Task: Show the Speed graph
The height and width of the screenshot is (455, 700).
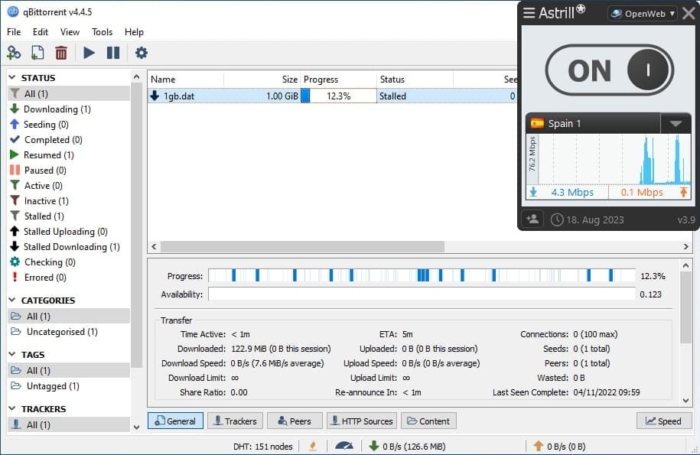Action: (x=664, y=421)
